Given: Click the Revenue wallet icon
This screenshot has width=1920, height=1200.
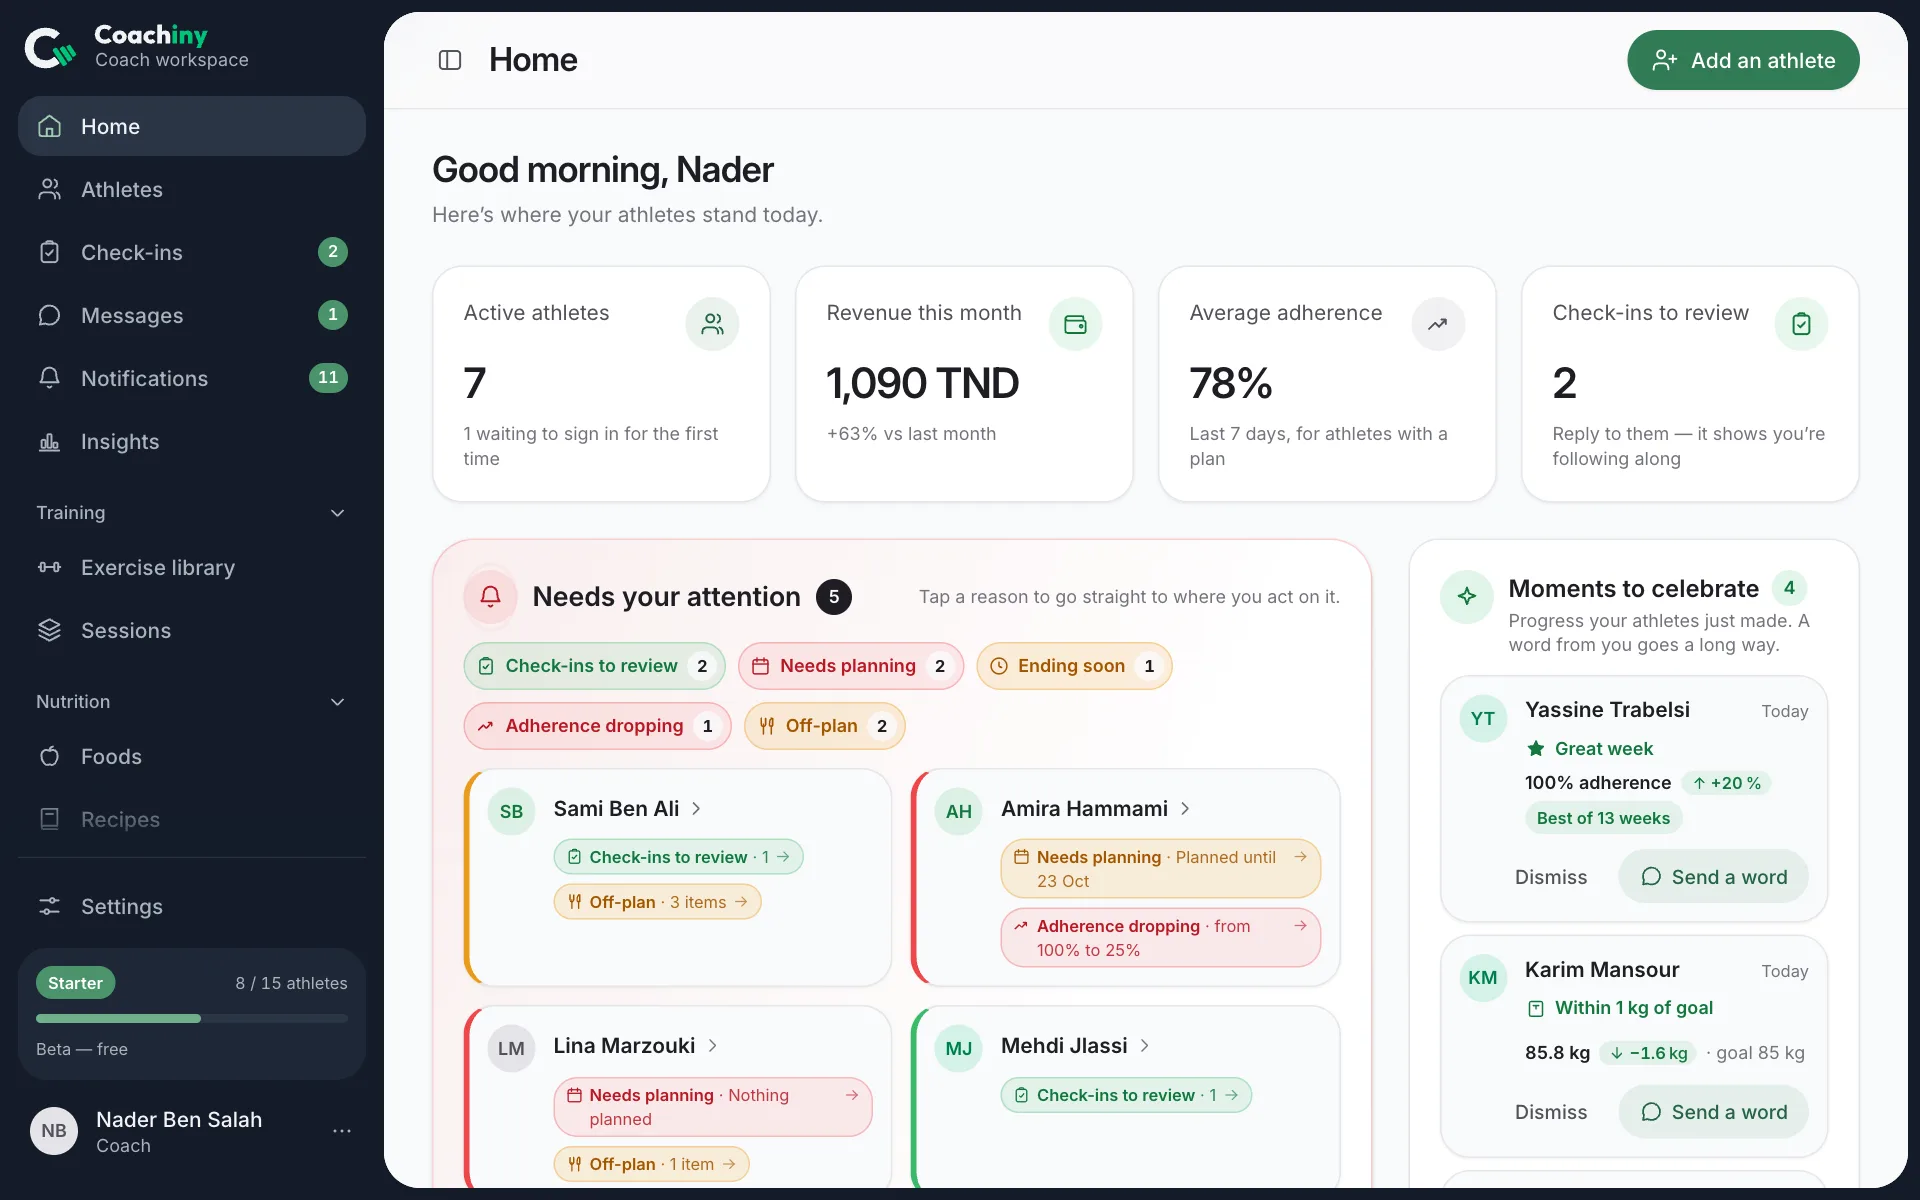Looking at the screenshot, I should click(1075, 324).
